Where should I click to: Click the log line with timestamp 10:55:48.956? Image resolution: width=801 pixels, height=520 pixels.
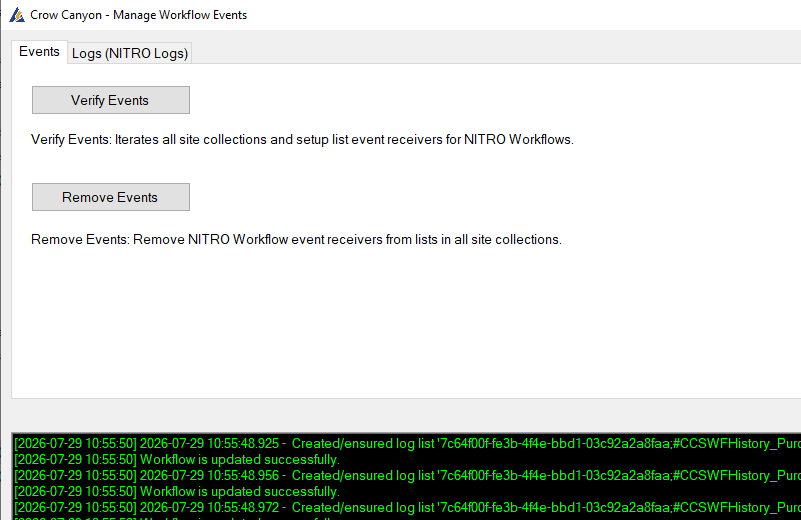407,476
